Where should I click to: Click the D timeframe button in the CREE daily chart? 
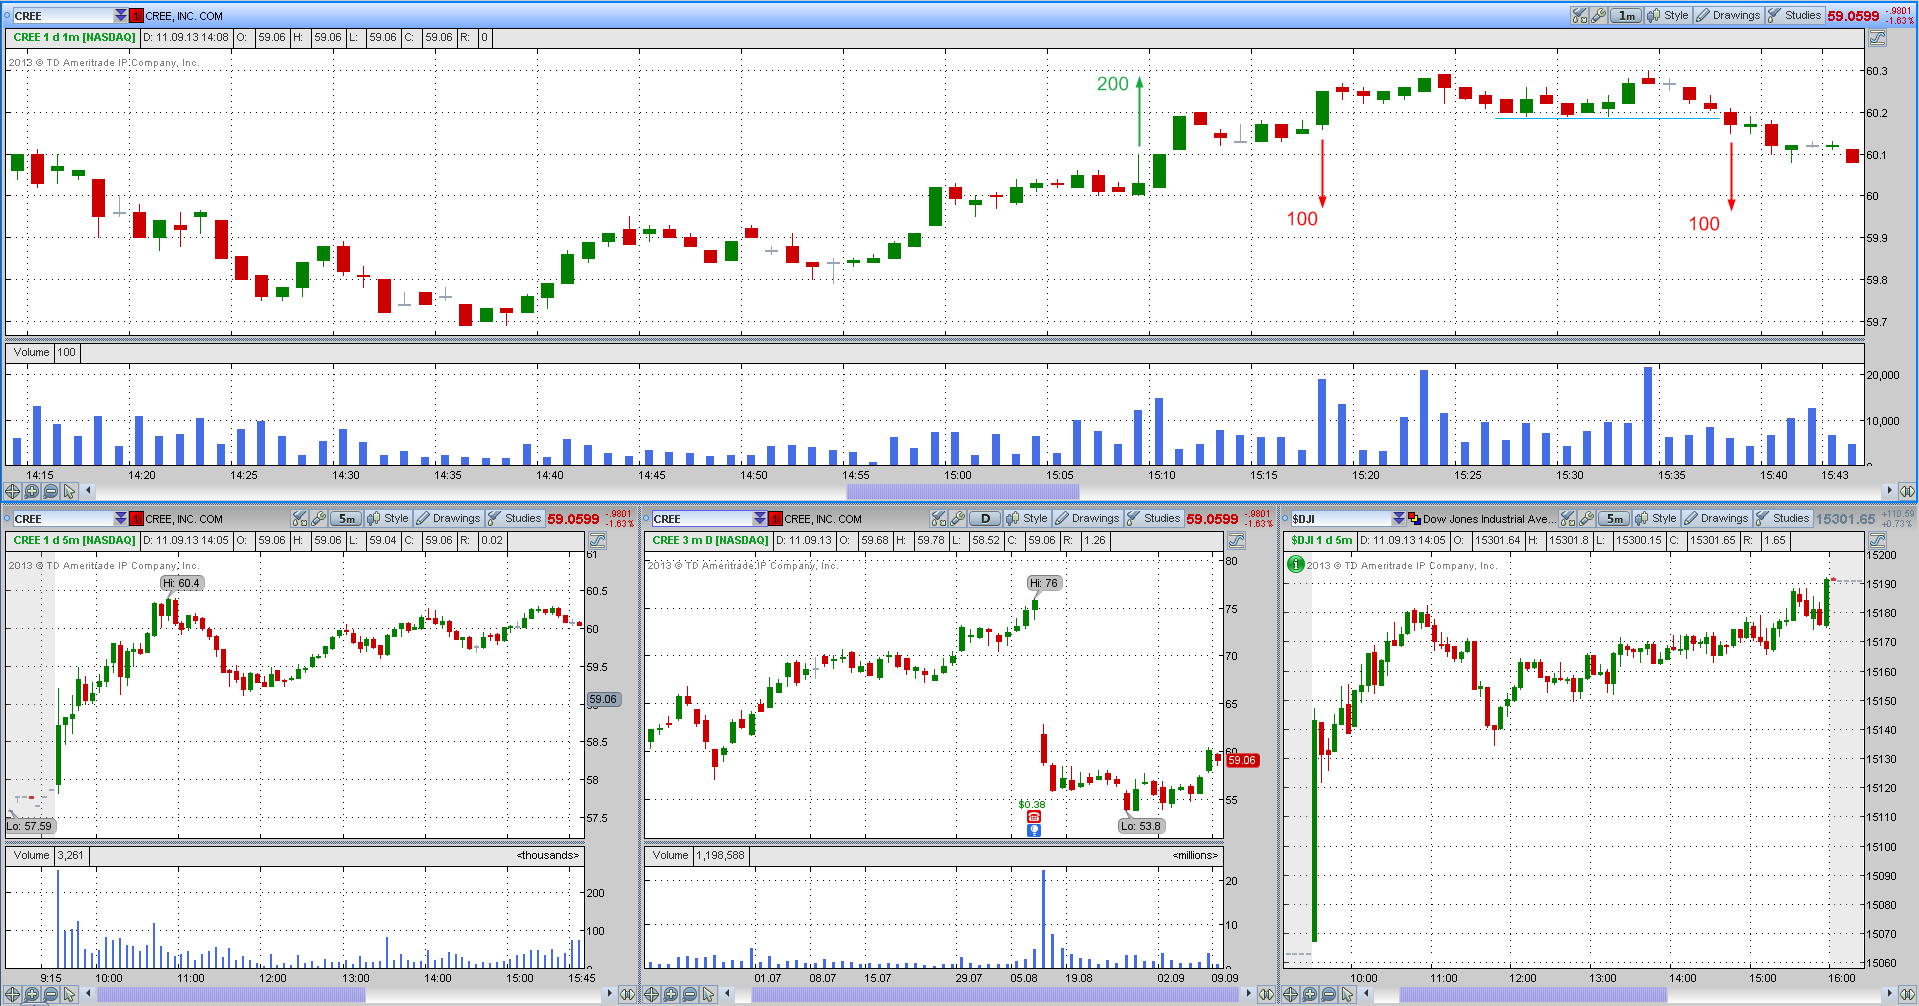985,518
